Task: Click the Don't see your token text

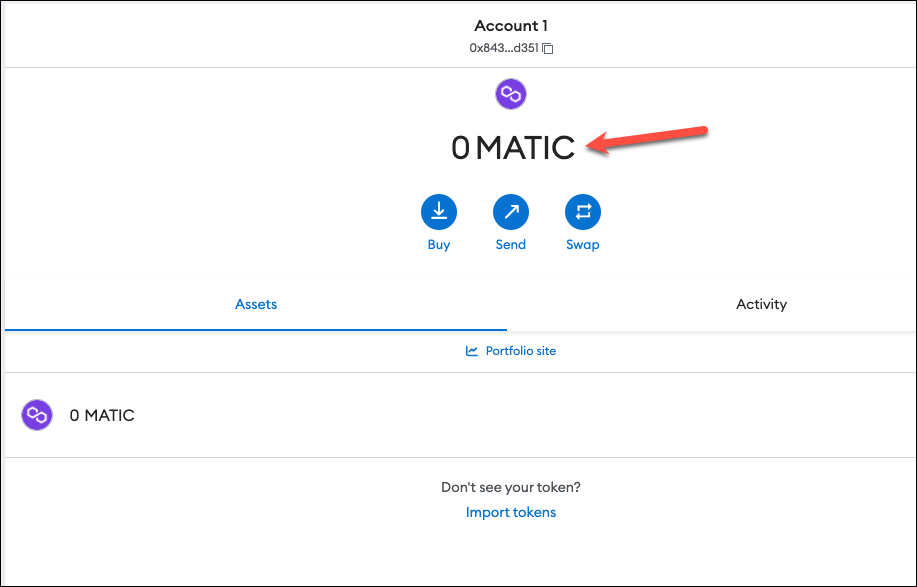Action: pyautogui.click(x=511, y=487)
